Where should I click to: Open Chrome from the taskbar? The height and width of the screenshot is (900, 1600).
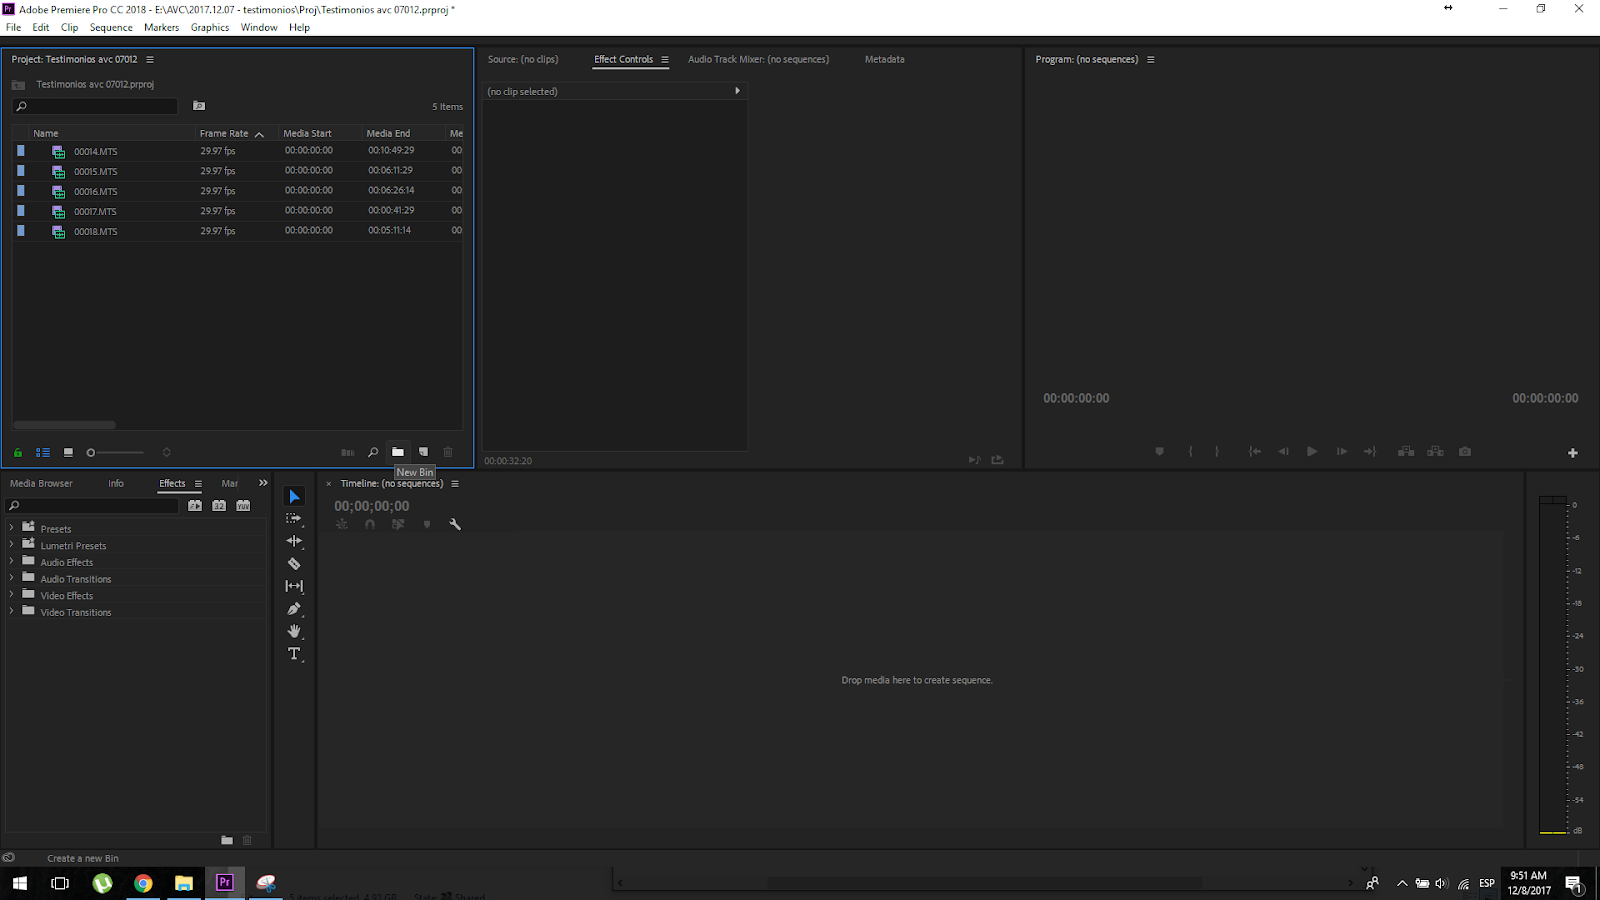(143, 883)
